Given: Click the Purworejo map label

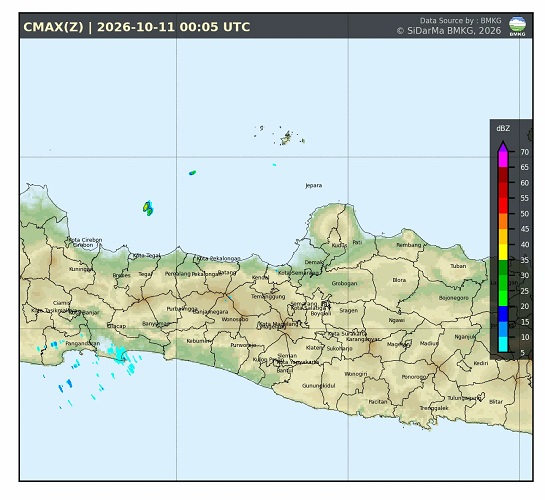Looking at the screenshot, I should click(x=243, y=345).
